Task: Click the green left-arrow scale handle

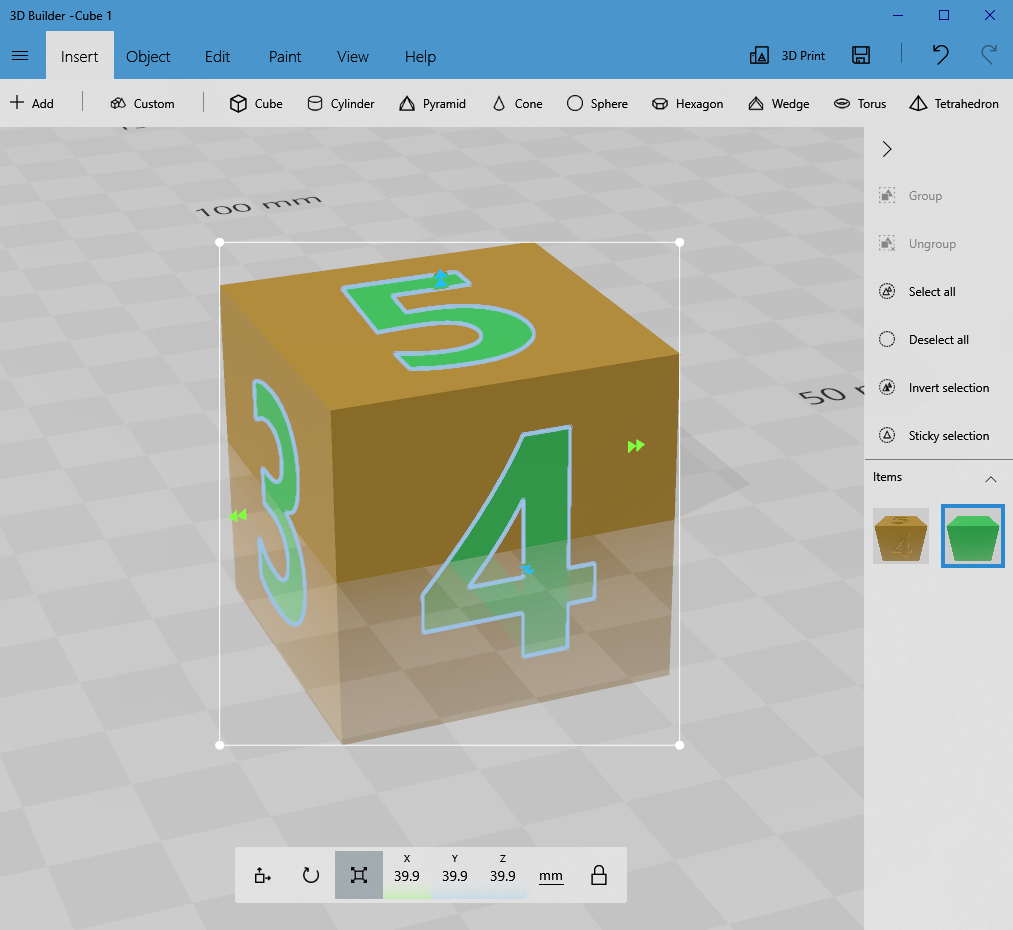Action: 238,515
